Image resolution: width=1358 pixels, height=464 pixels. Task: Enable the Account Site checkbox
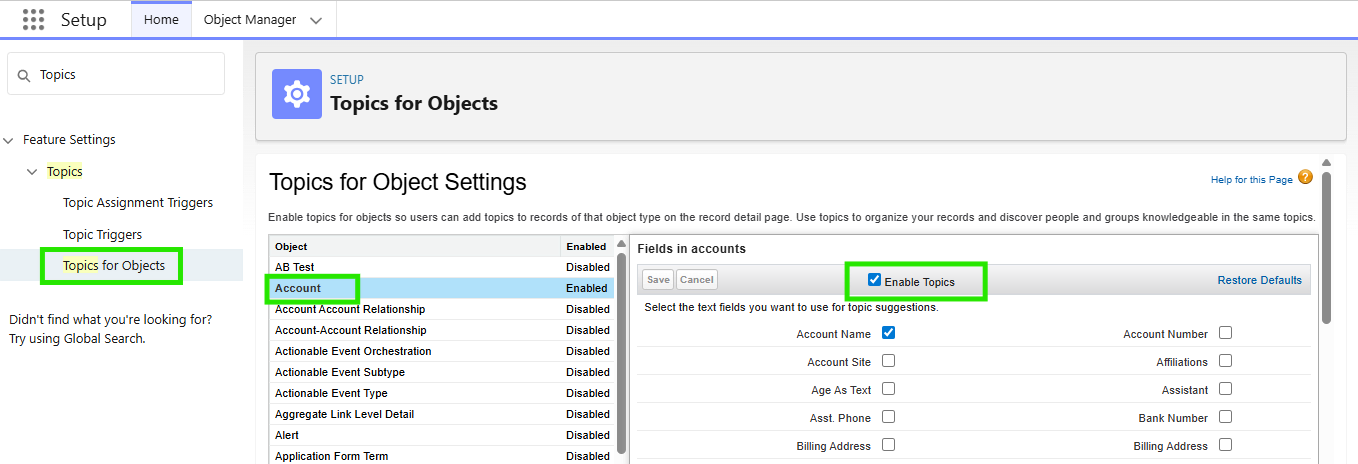pos(888,361)
